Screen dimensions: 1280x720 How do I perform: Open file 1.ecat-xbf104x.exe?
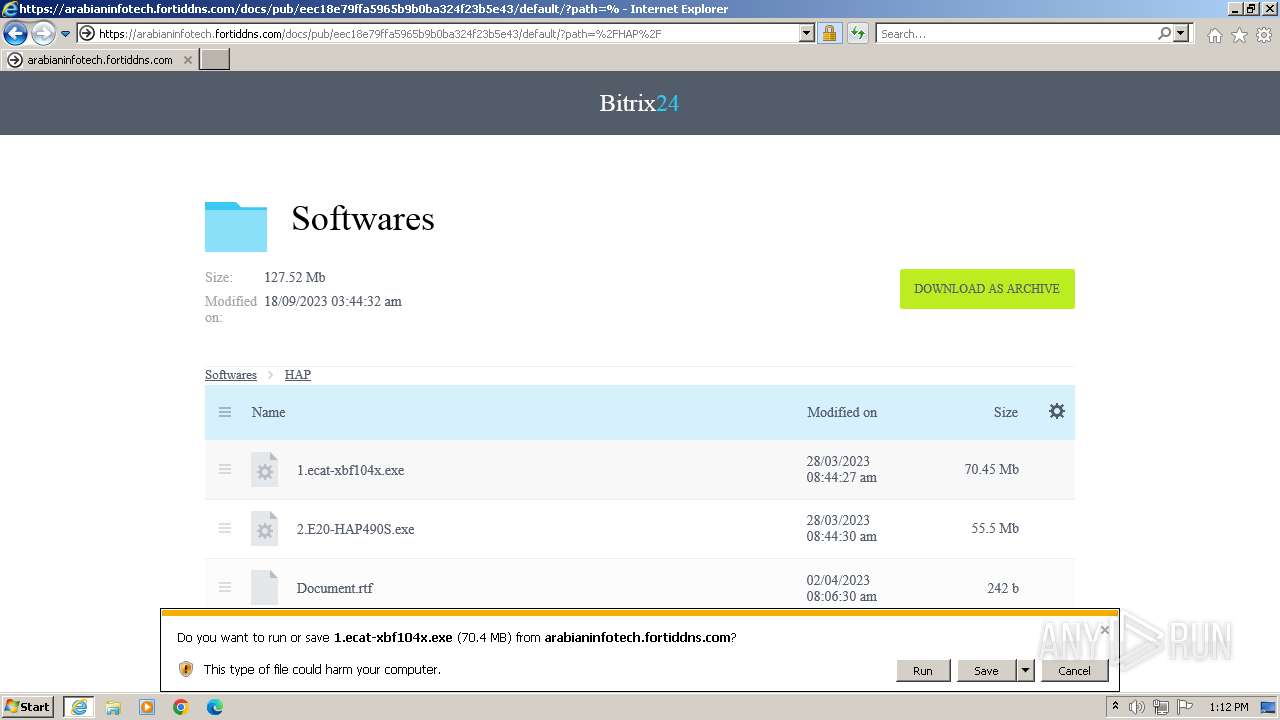(x=351, y=470)
